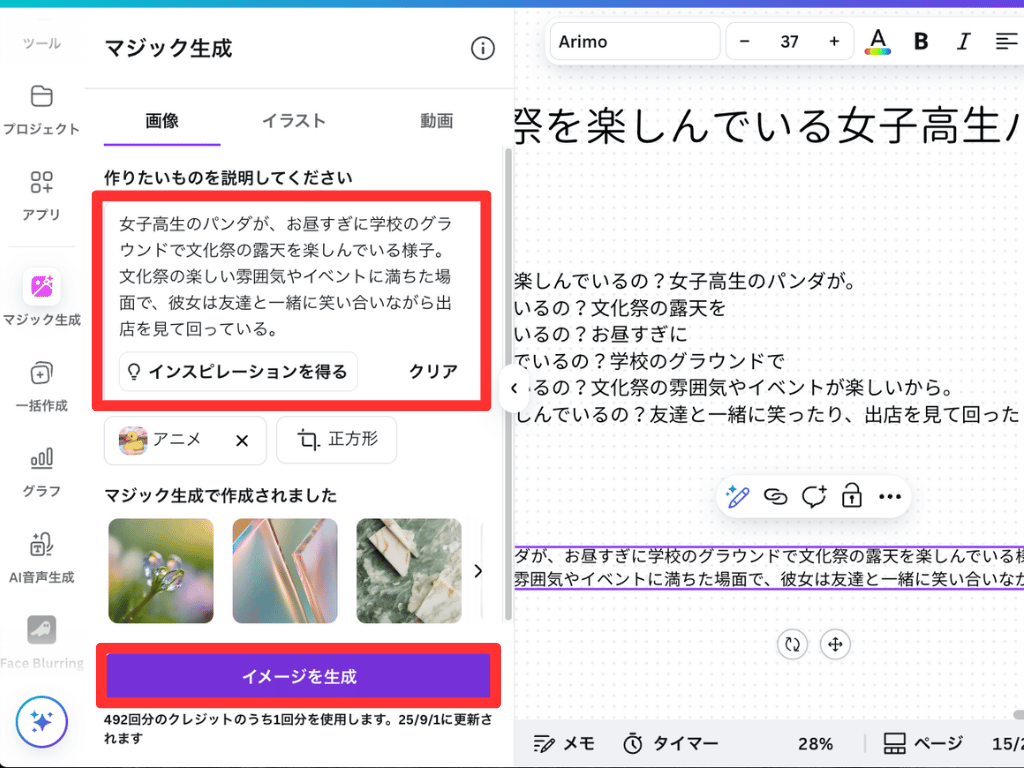Viewport: 1024px width, 768px height.
Task: Open the AI音声生成 tool
Action: 41,544
